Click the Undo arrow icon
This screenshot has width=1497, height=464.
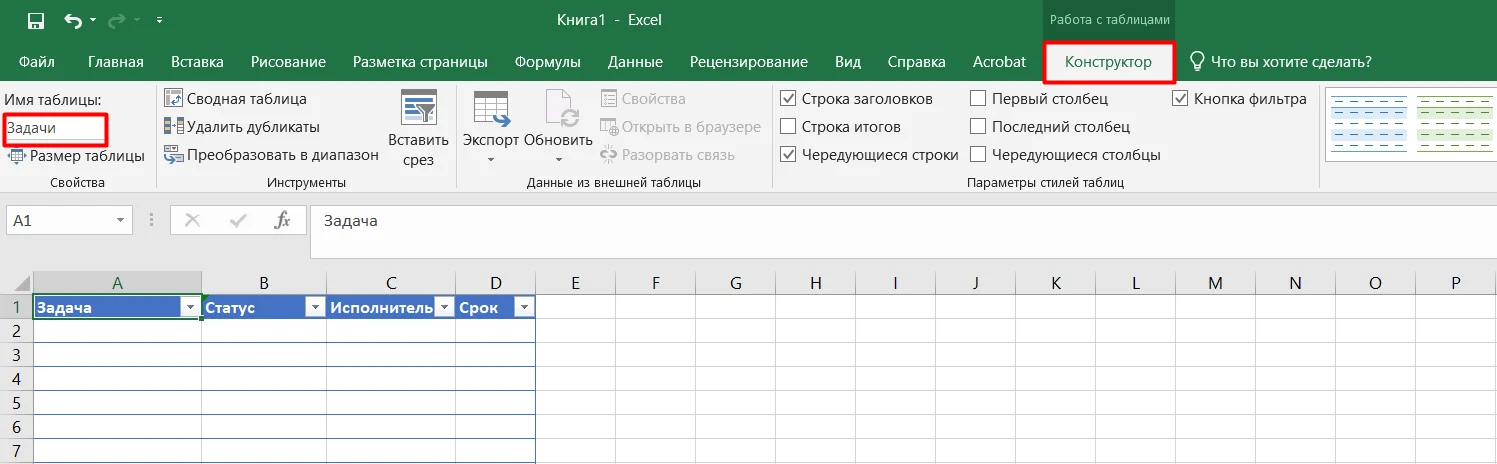[73, 20]
